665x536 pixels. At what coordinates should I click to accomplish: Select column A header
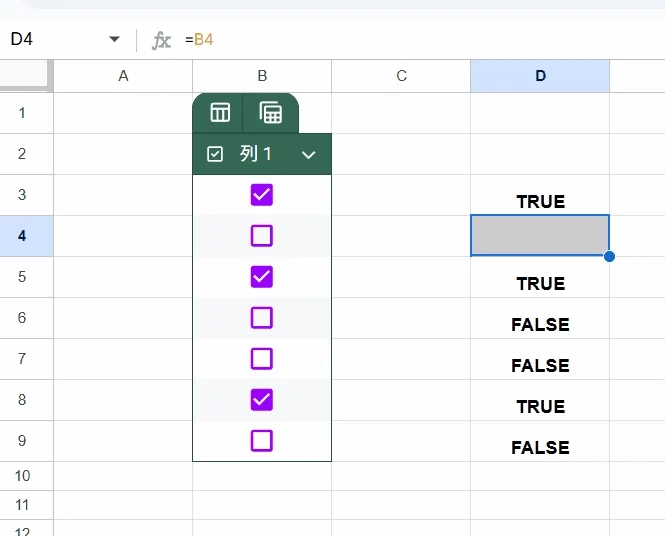[123, 76]
